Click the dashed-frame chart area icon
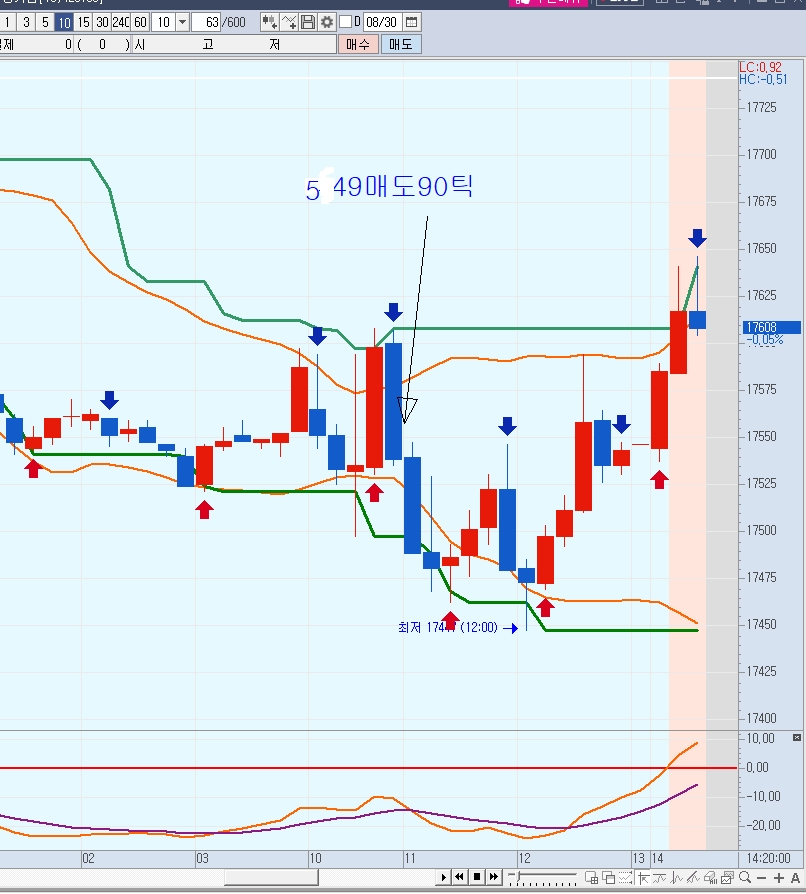The width and height of the screenshot is (806, 894). point(625,878)
